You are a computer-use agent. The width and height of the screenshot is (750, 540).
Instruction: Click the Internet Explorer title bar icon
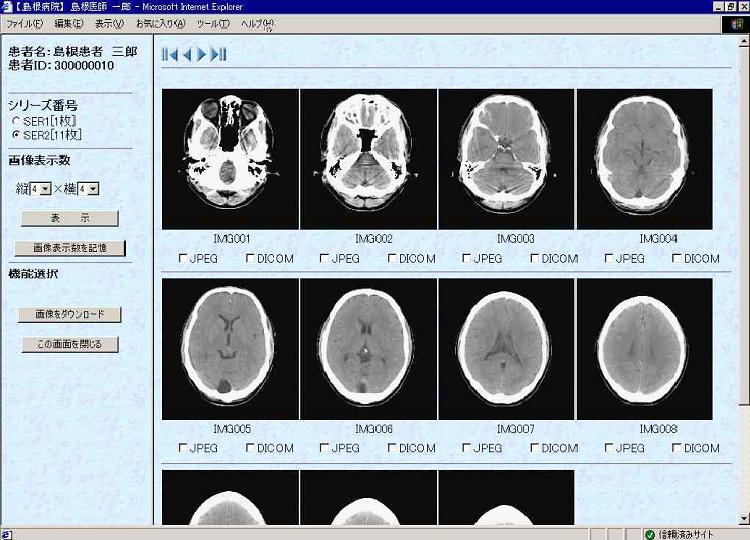tap(7, 7)
